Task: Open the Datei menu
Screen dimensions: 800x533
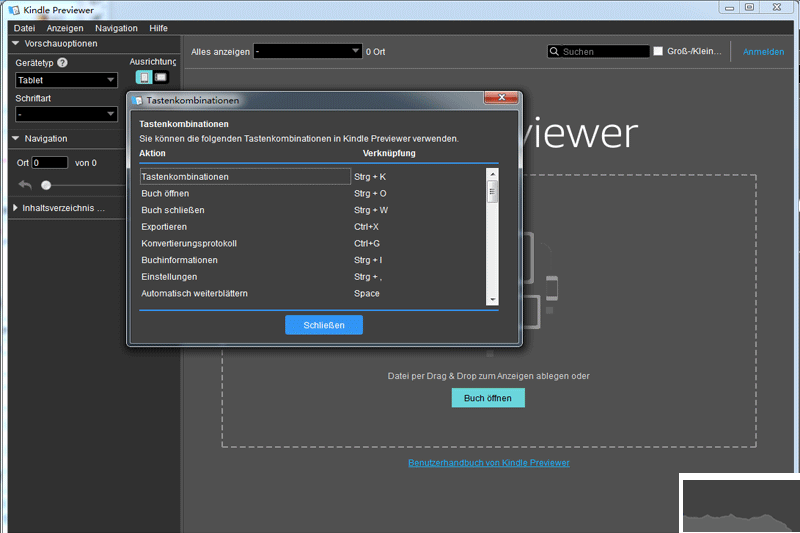Action: (x=24, y=28)
